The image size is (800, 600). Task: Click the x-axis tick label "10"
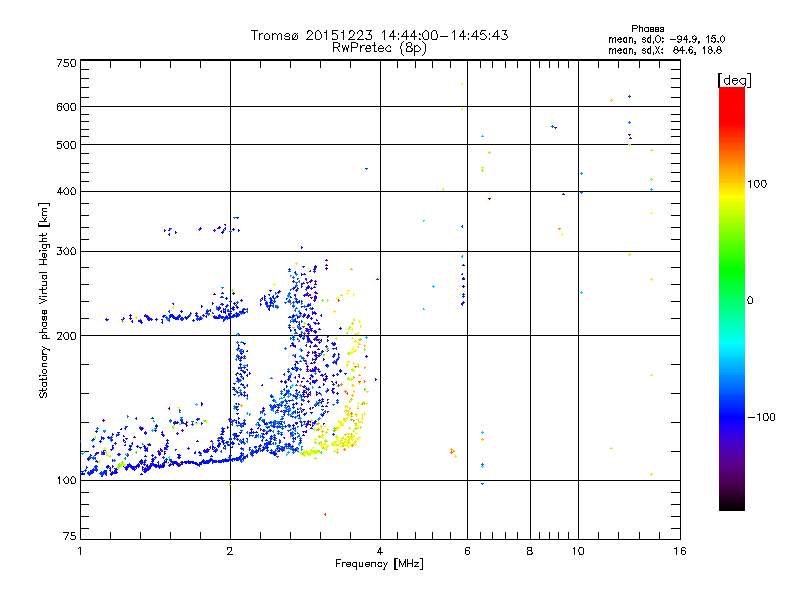tap(578, 551)
